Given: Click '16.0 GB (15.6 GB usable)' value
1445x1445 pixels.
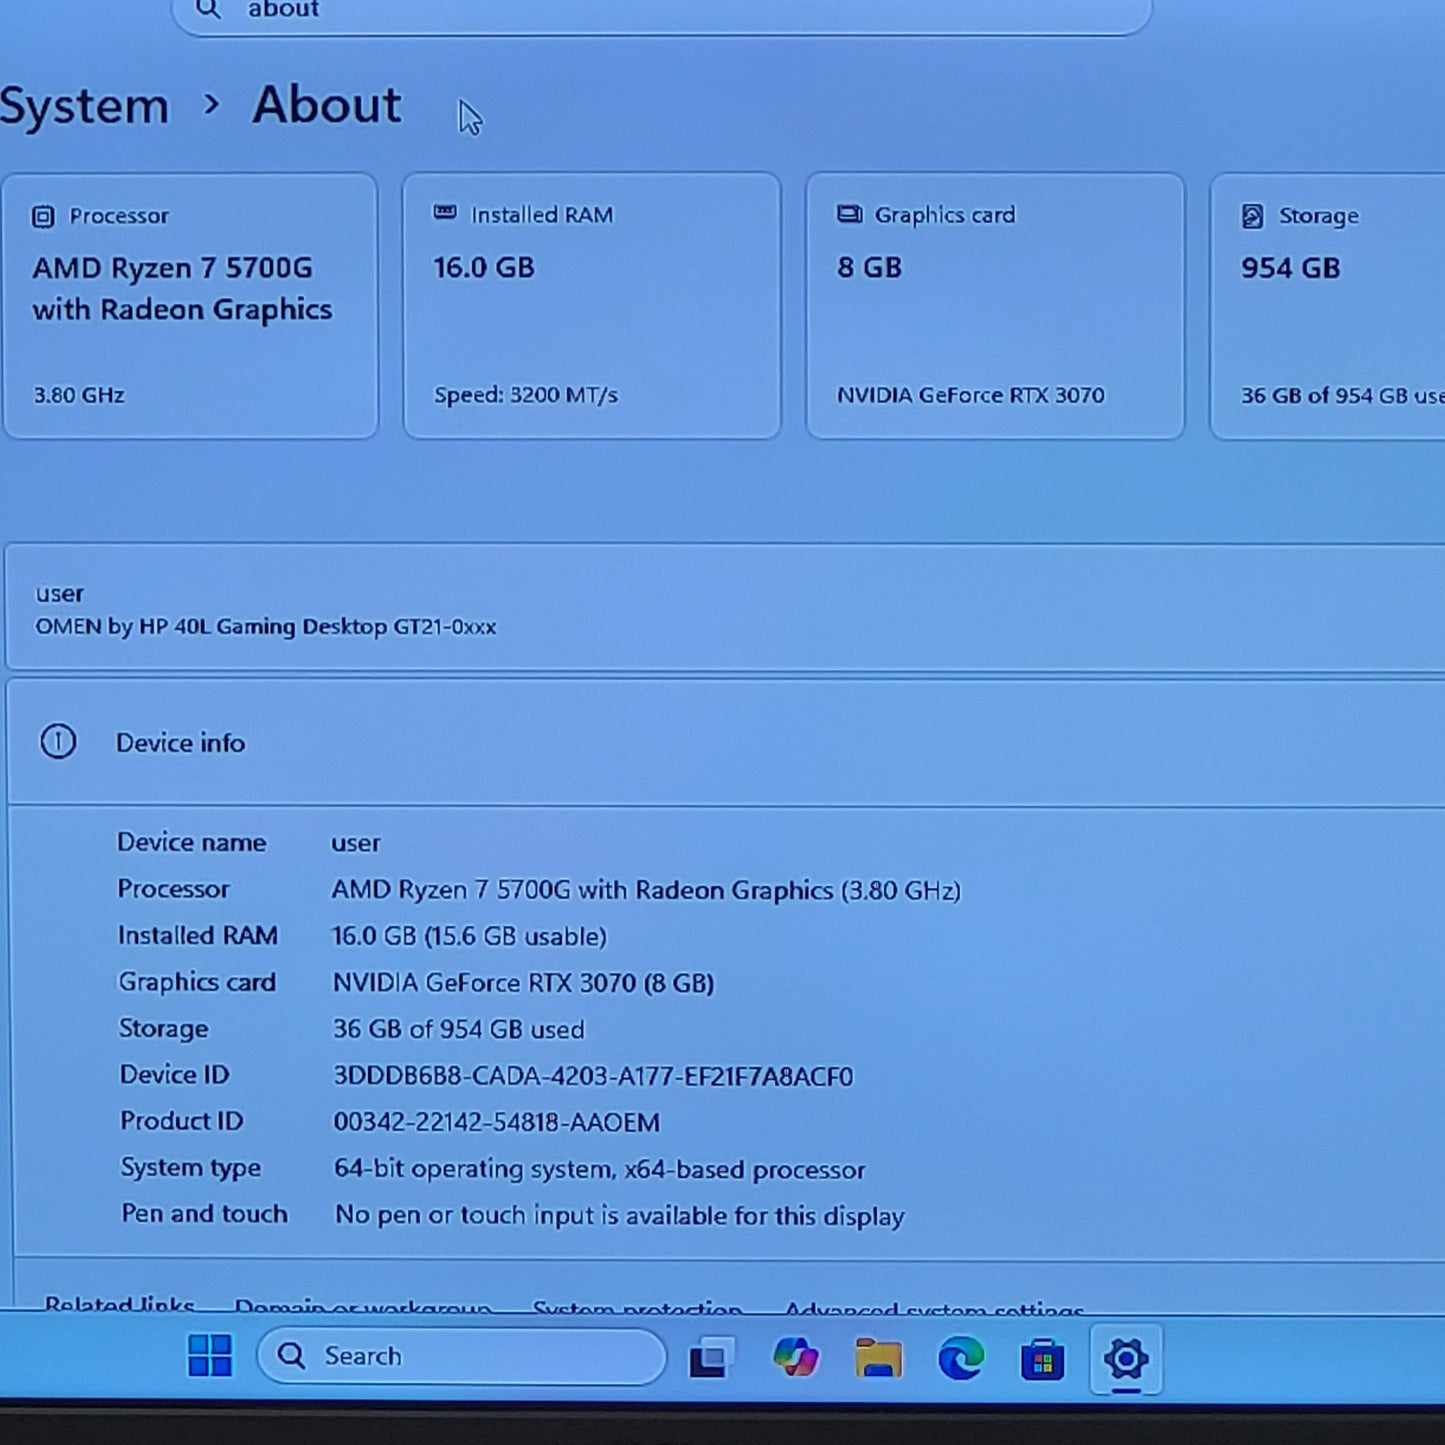Looking at the screenshot, I should (x=469, y=936).
